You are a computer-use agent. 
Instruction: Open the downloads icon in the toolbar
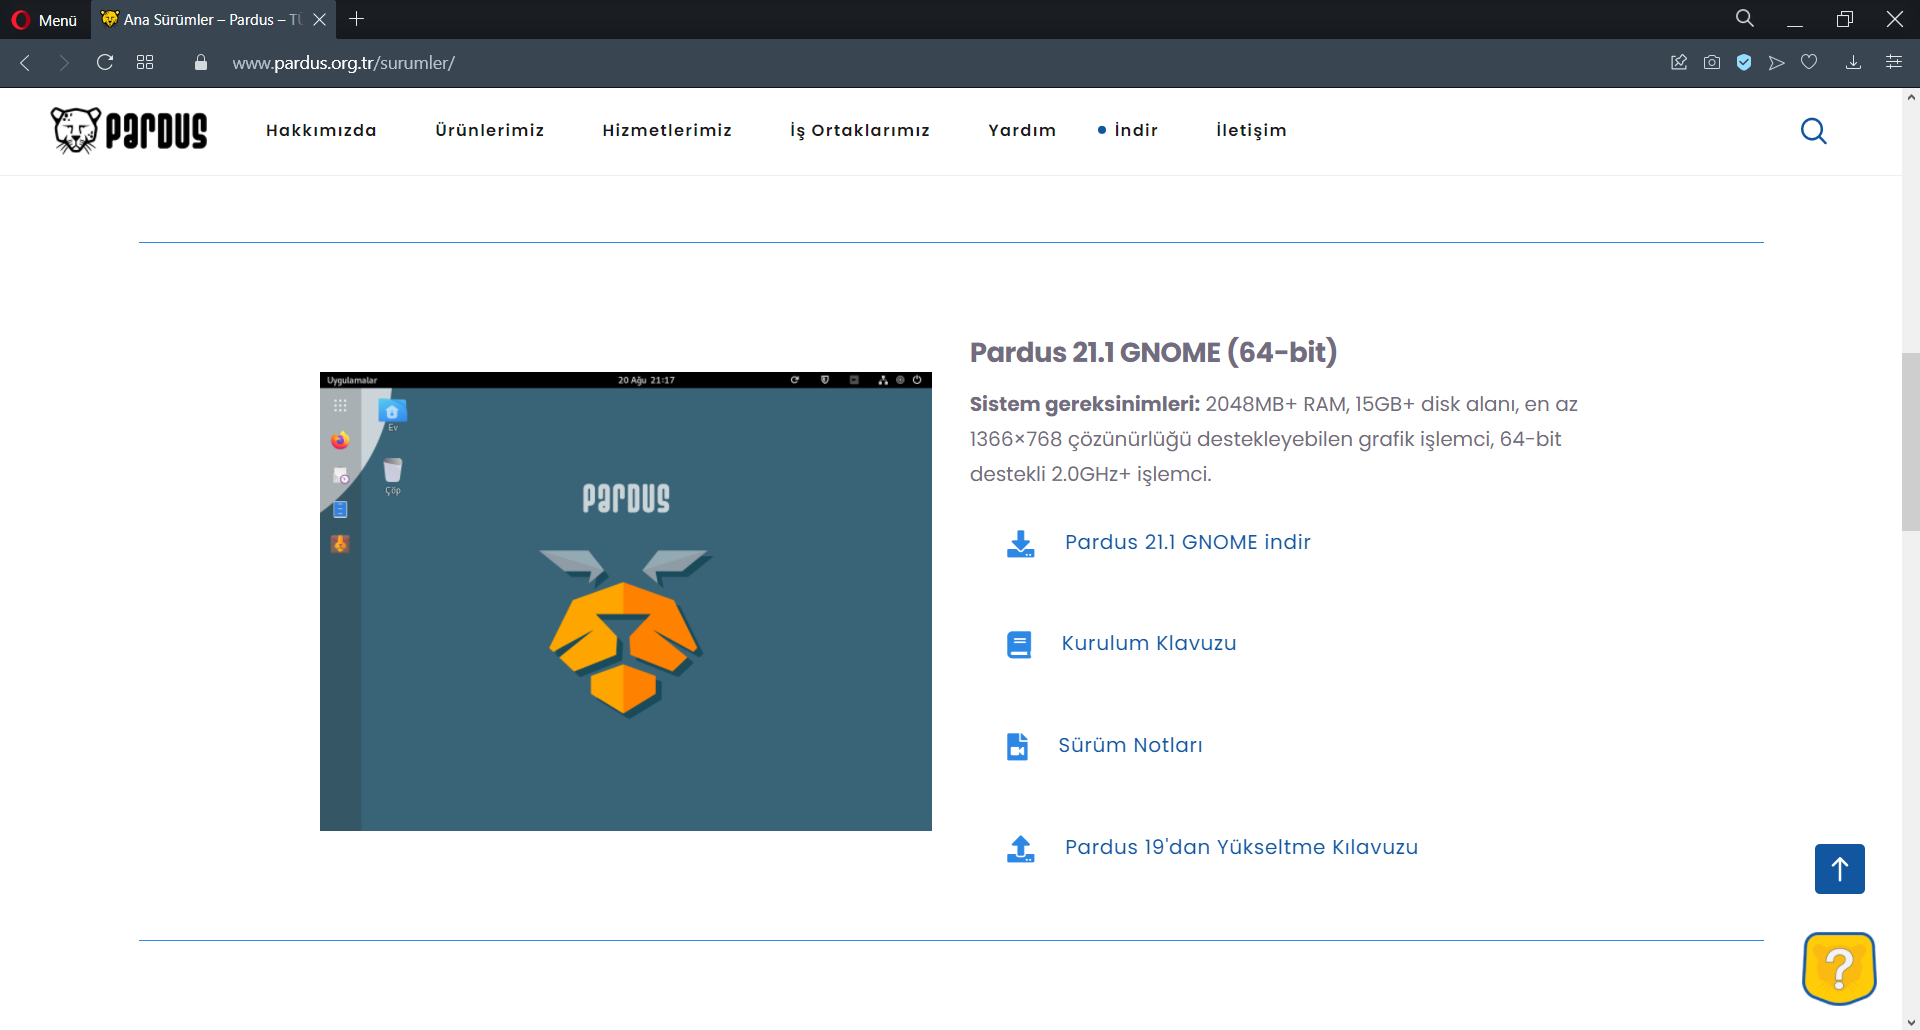1853,62
